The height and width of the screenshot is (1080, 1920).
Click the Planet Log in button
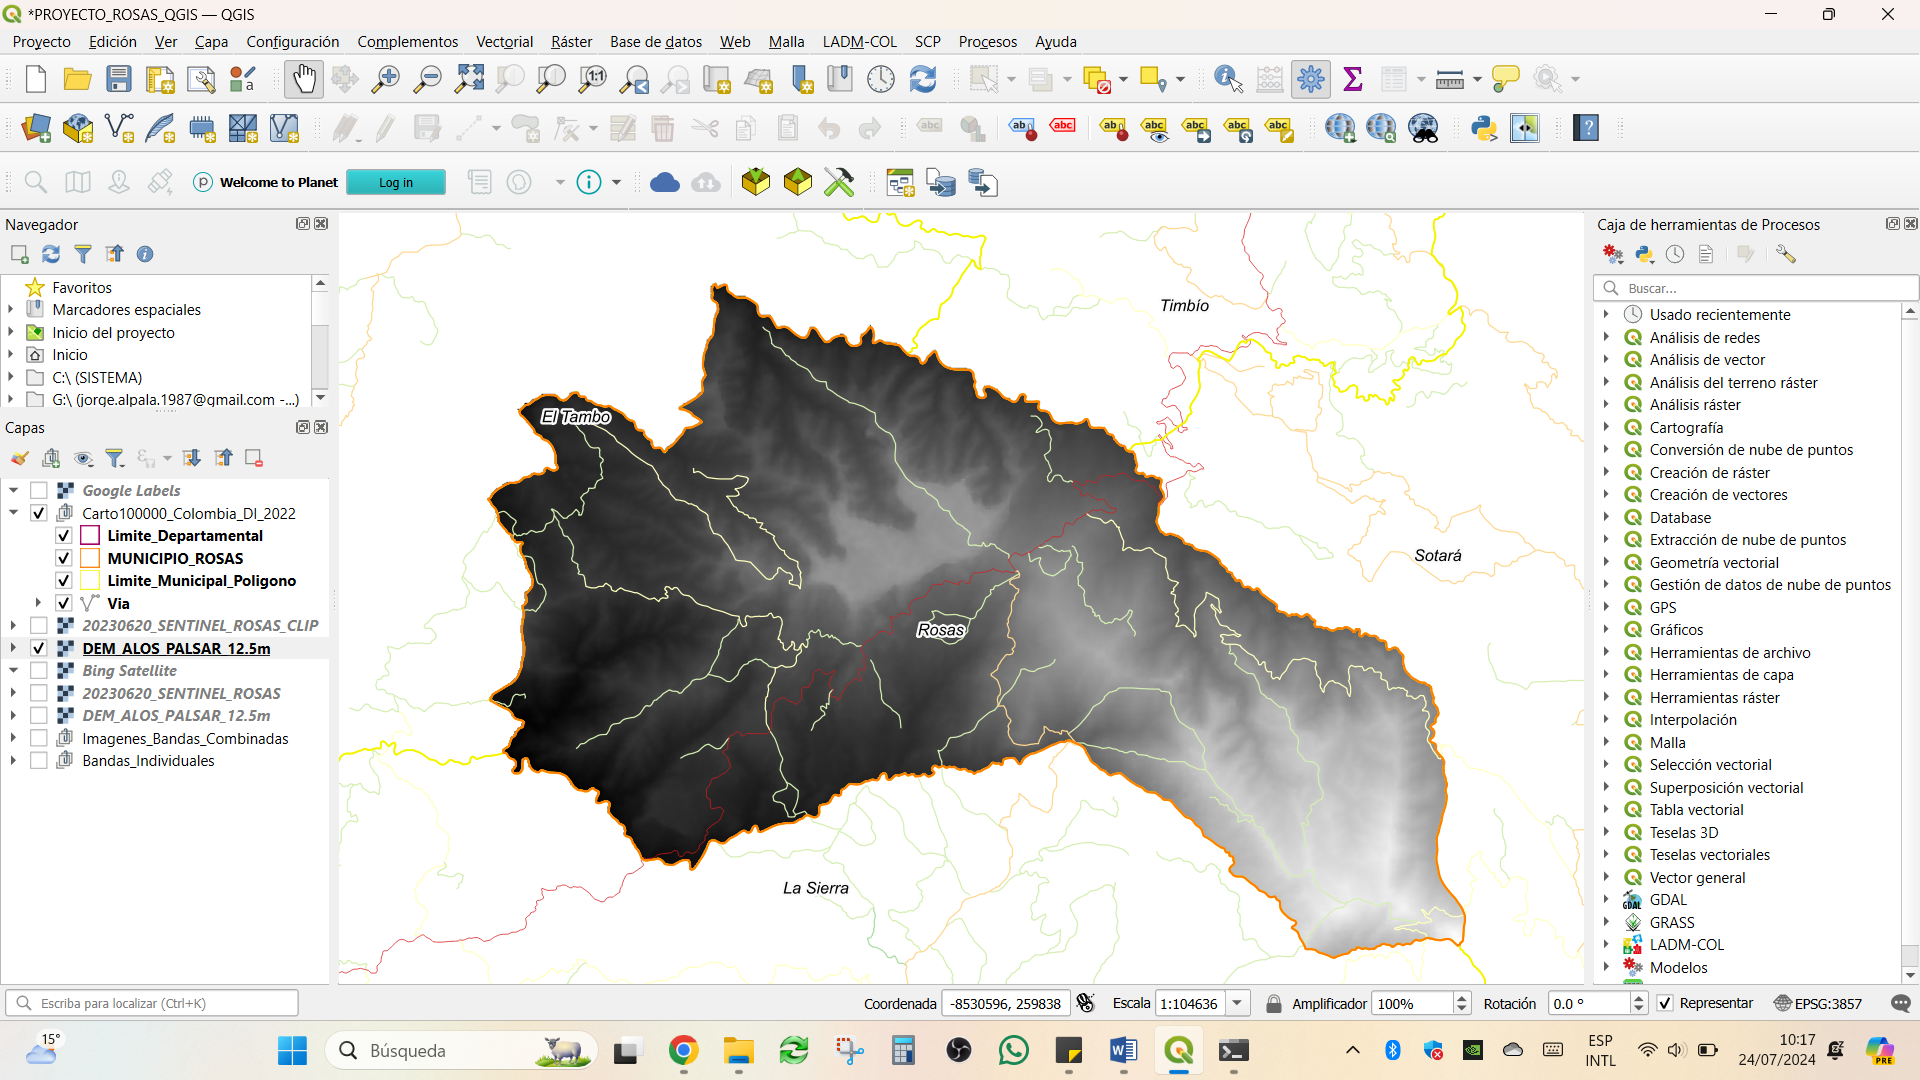point(396,182)
